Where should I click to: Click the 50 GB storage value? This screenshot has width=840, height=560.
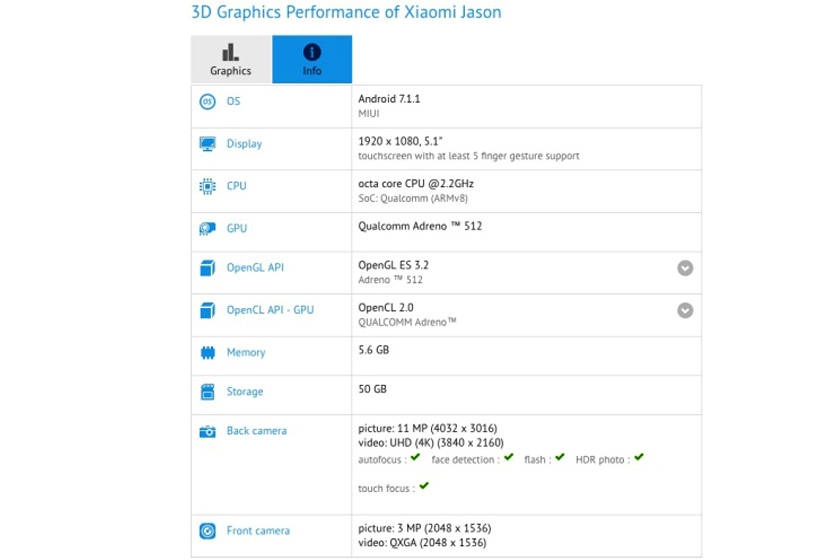[x=372, y=389]
